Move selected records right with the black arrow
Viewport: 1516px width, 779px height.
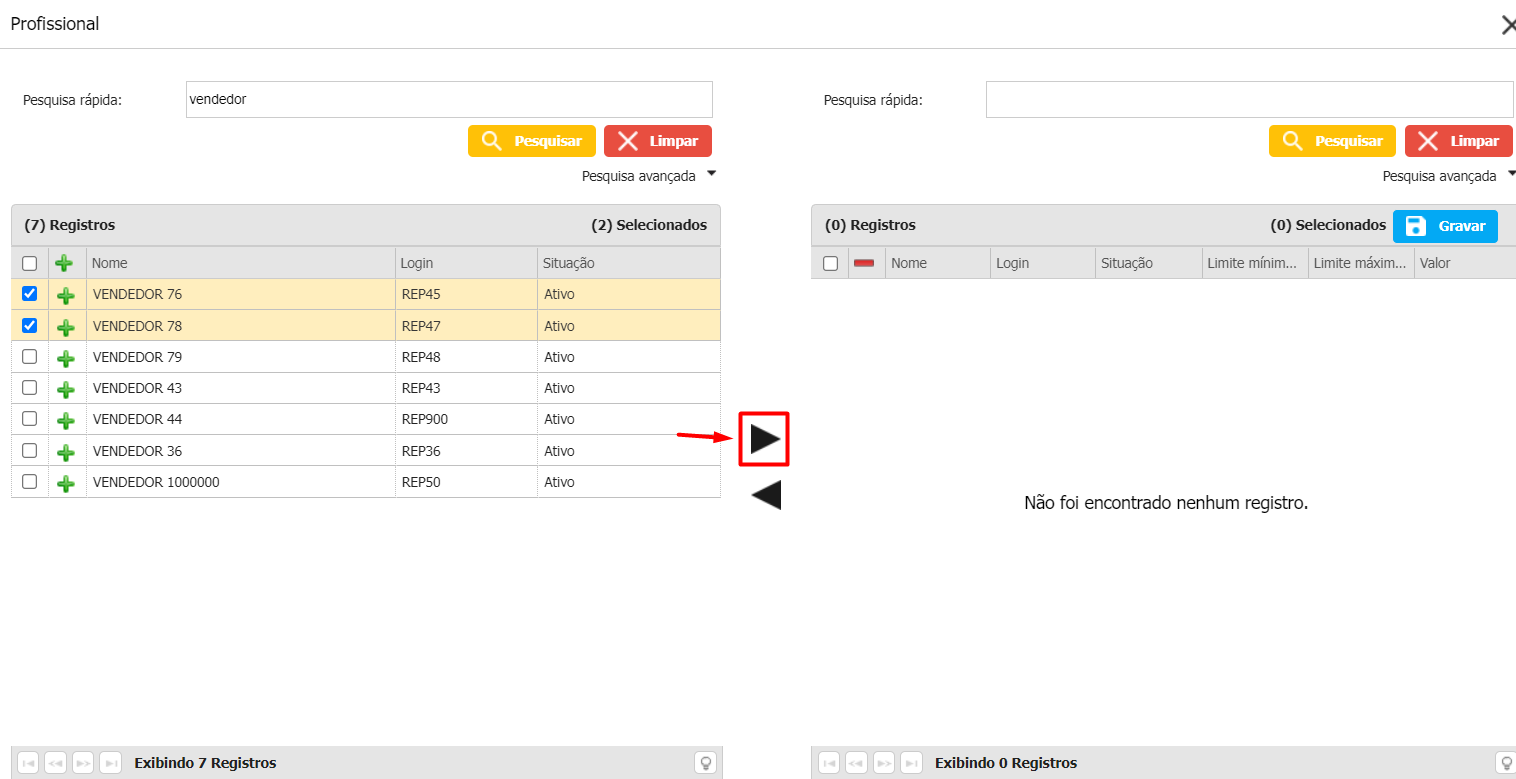(x=765, y=439)
